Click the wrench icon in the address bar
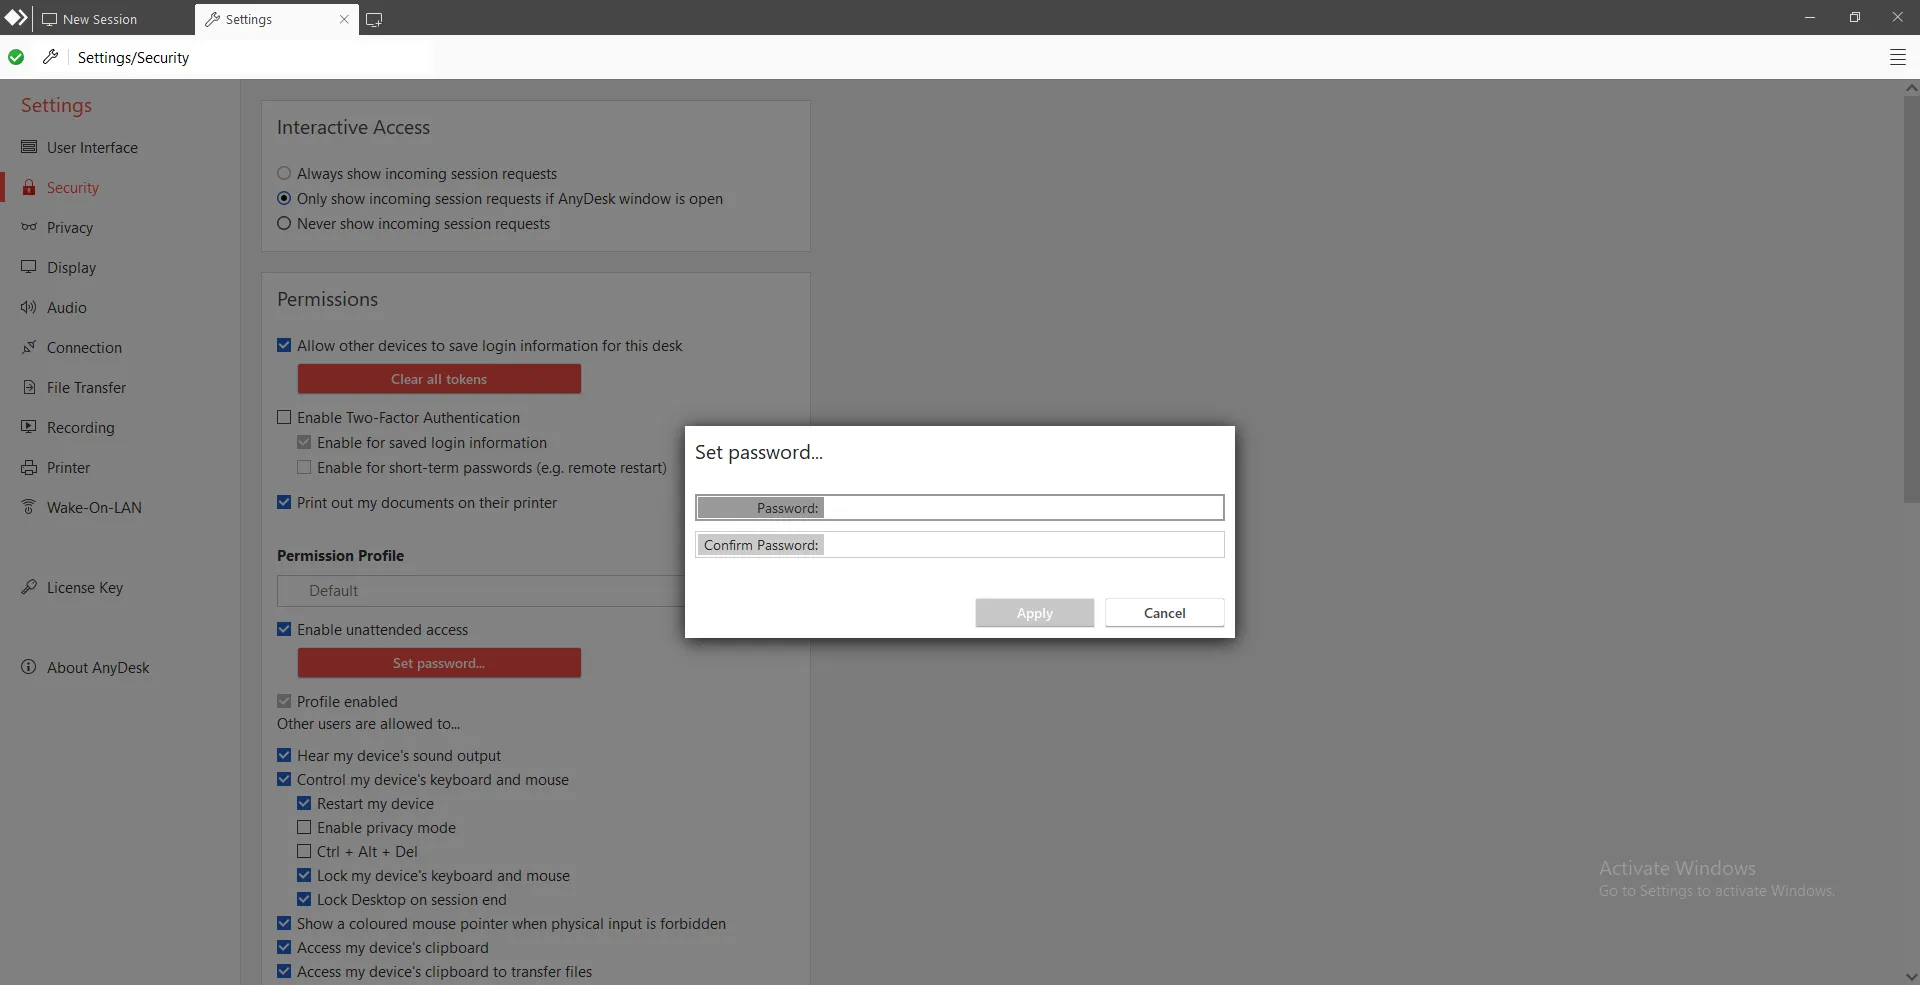This screenshot has width=1920, height=985. (x=49, y=57)
